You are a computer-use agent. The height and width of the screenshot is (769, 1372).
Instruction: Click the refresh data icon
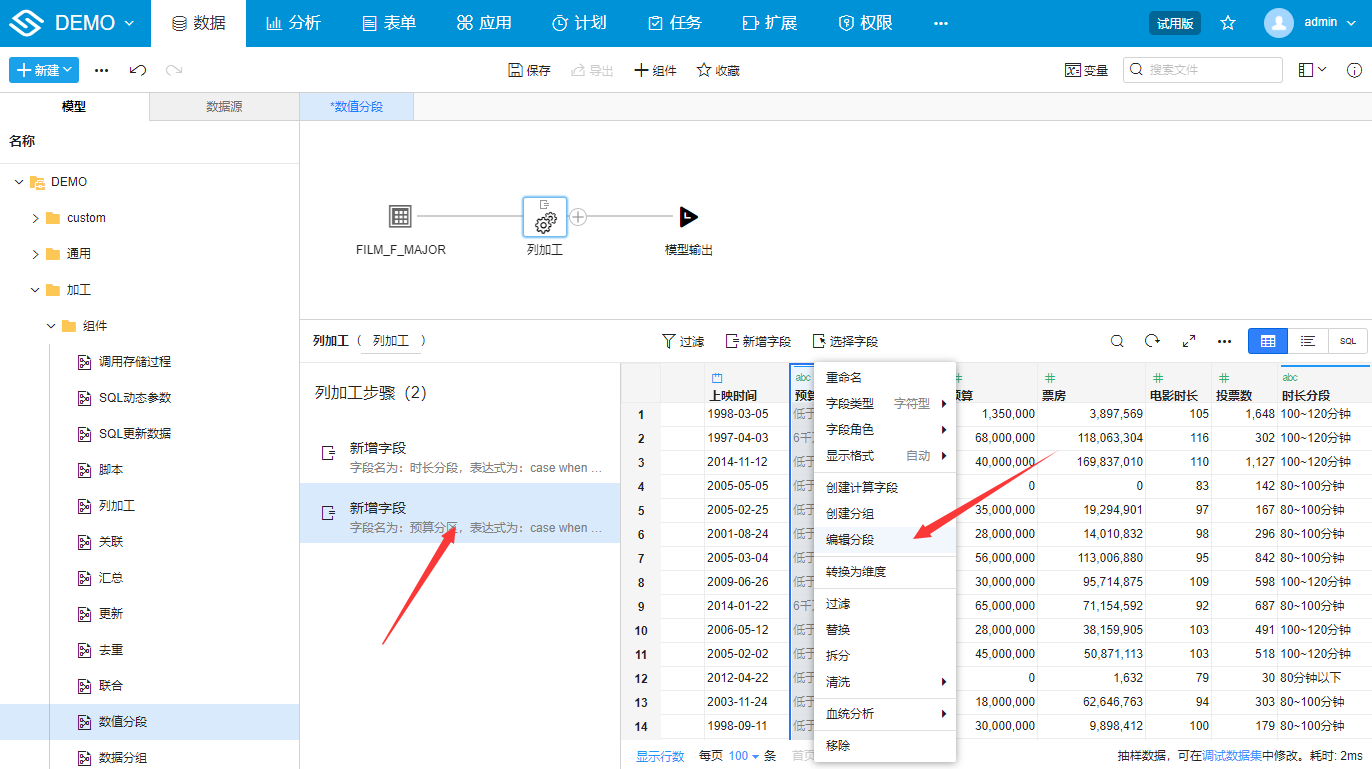(1152, 341)
